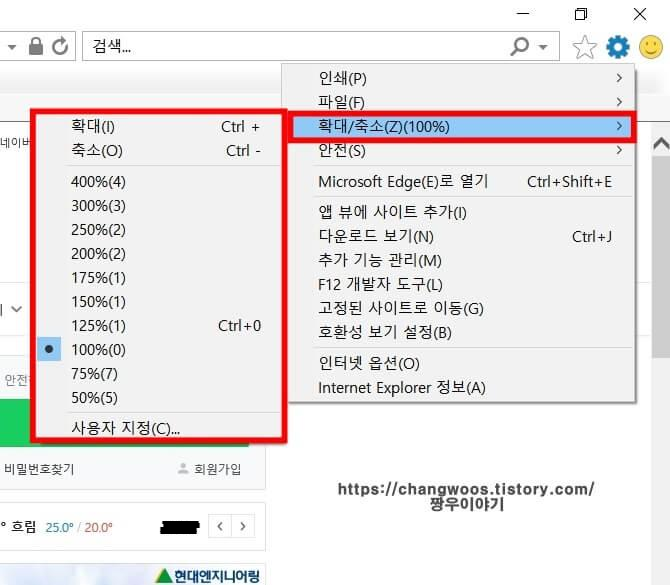Open the gear Tools menu icon
Screen dimensions: 670x585
[618, 47]
